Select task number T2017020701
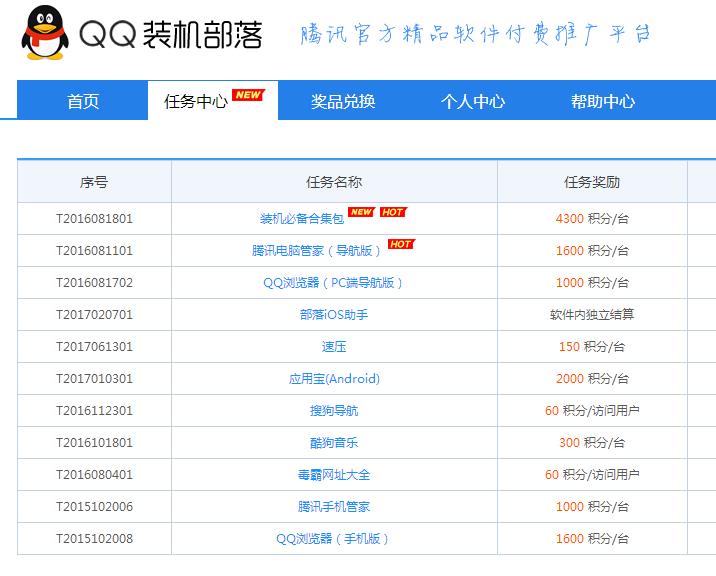The width and height of the screenshot is (716, 576). click(x=94, y=315)
